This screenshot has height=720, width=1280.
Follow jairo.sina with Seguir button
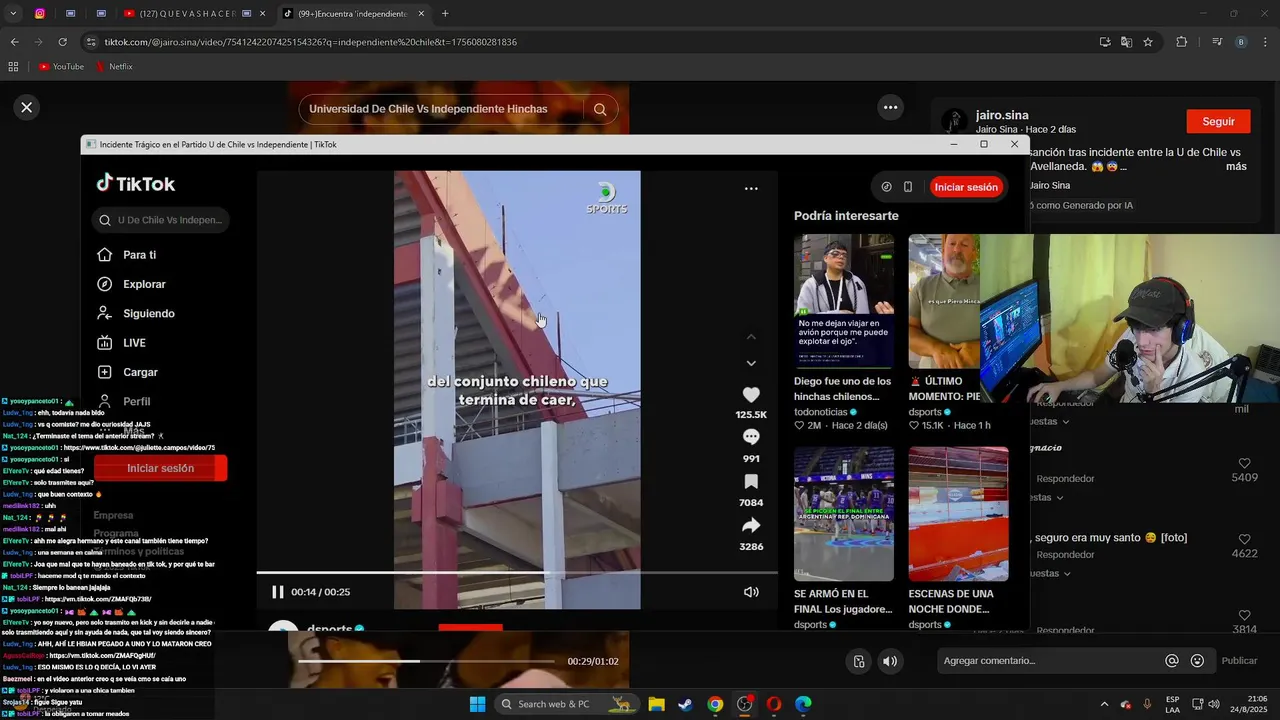[x=1218, y=121]
